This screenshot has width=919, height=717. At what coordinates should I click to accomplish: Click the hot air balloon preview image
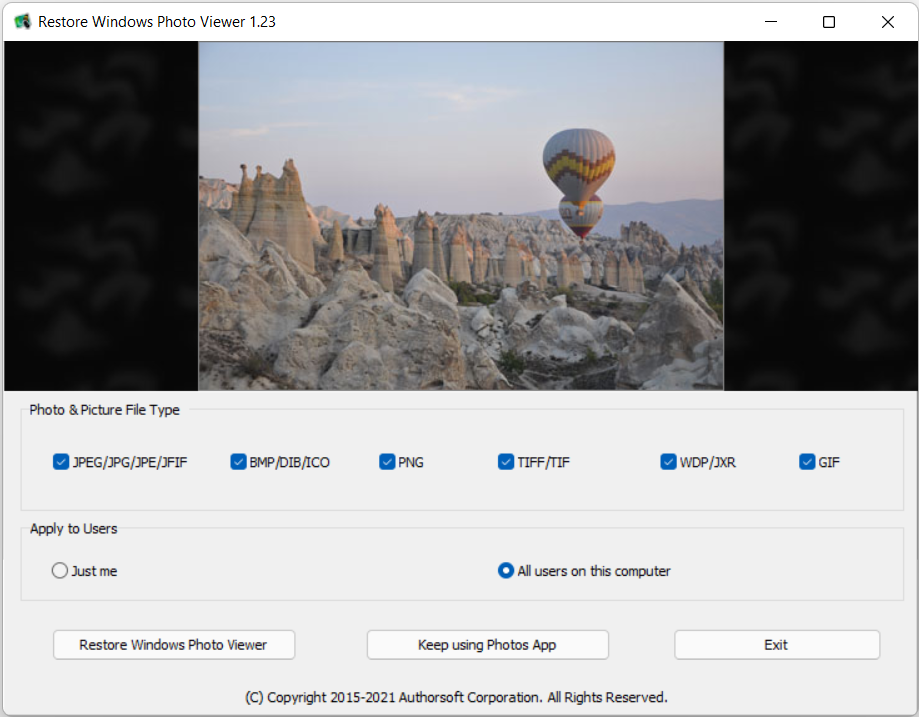click(x=461, y=216)
